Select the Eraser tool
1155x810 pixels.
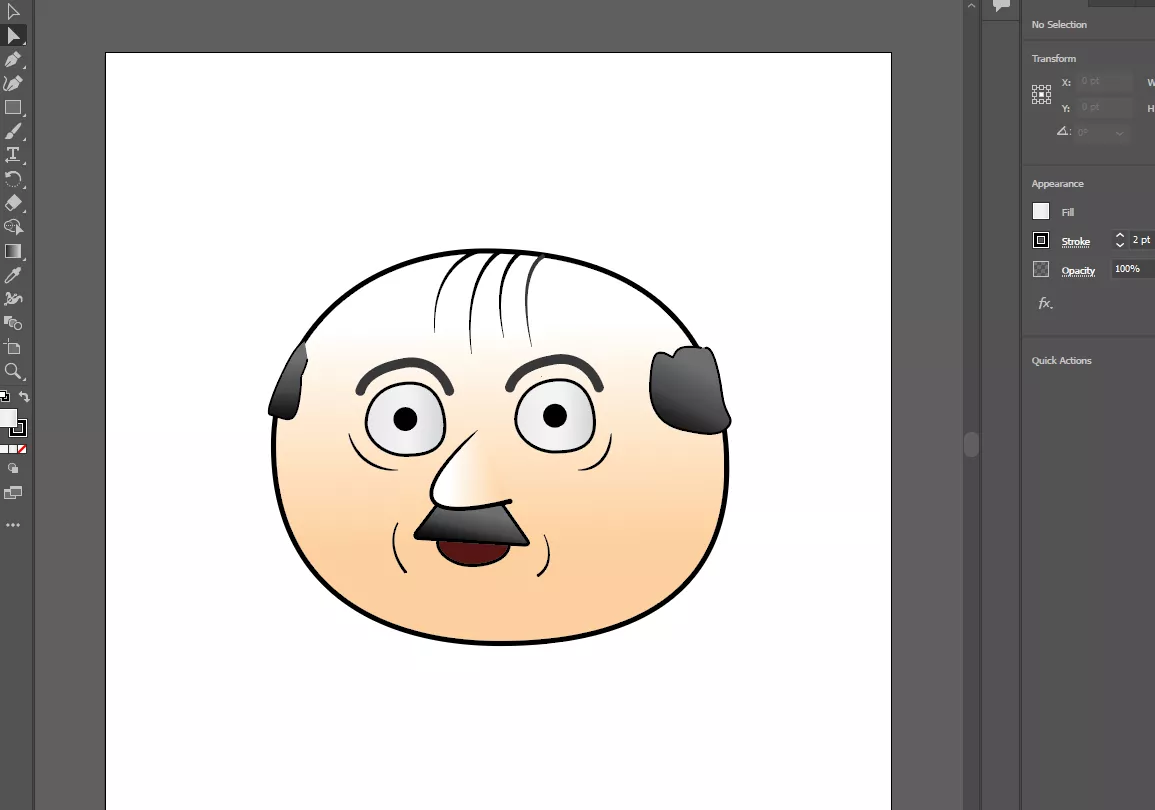[x=13, y=203]
